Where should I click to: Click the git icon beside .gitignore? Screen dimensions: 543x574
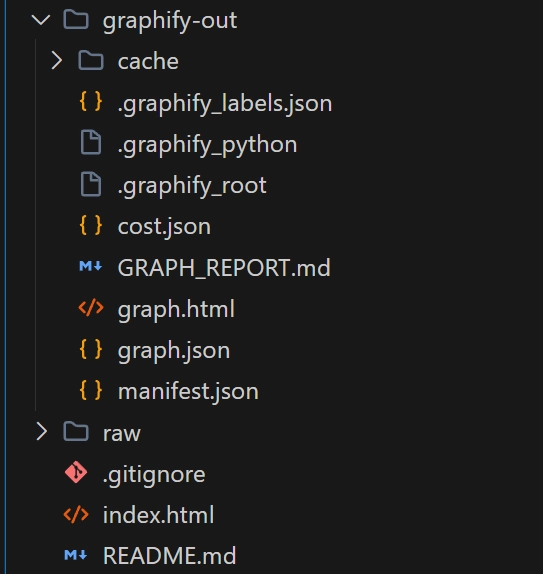76,472
